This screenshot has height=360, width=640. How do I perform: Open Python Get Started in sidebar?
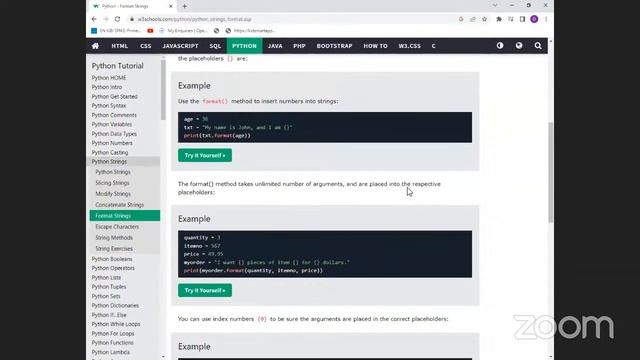(x=114, y=96)
